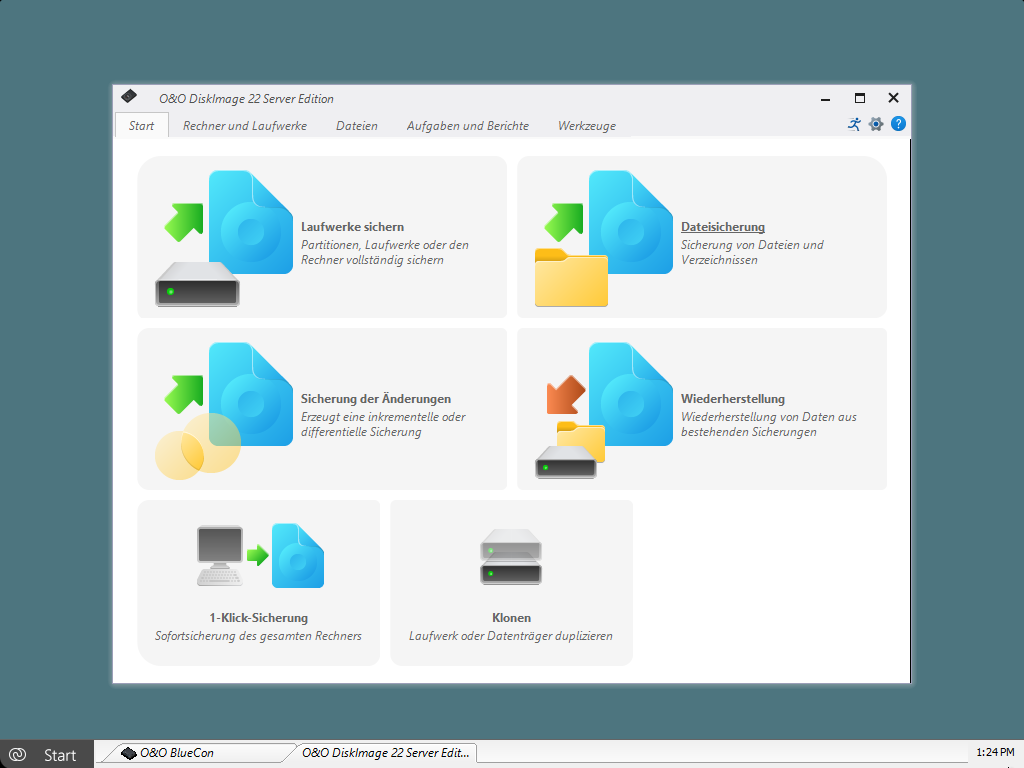
Task: Click the 1-Klick-Sicherung computer icon
Action: tap(260, 556)
